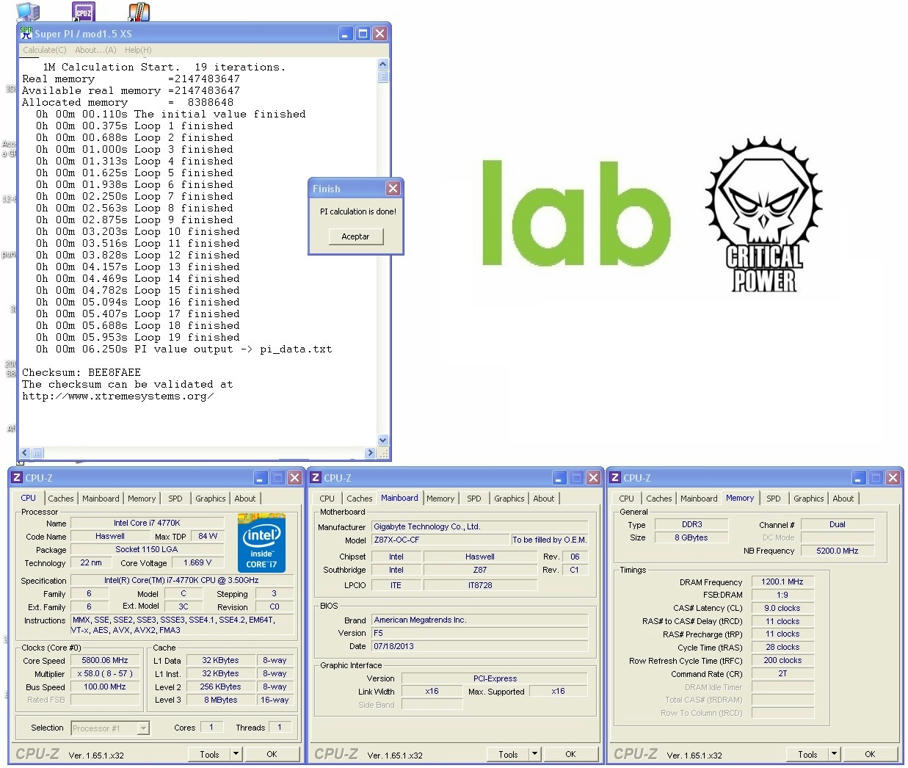Click the checksum text BEE8FAEE
The width and height of the screenshot is (908, 768).
click(x=114, y=372)
